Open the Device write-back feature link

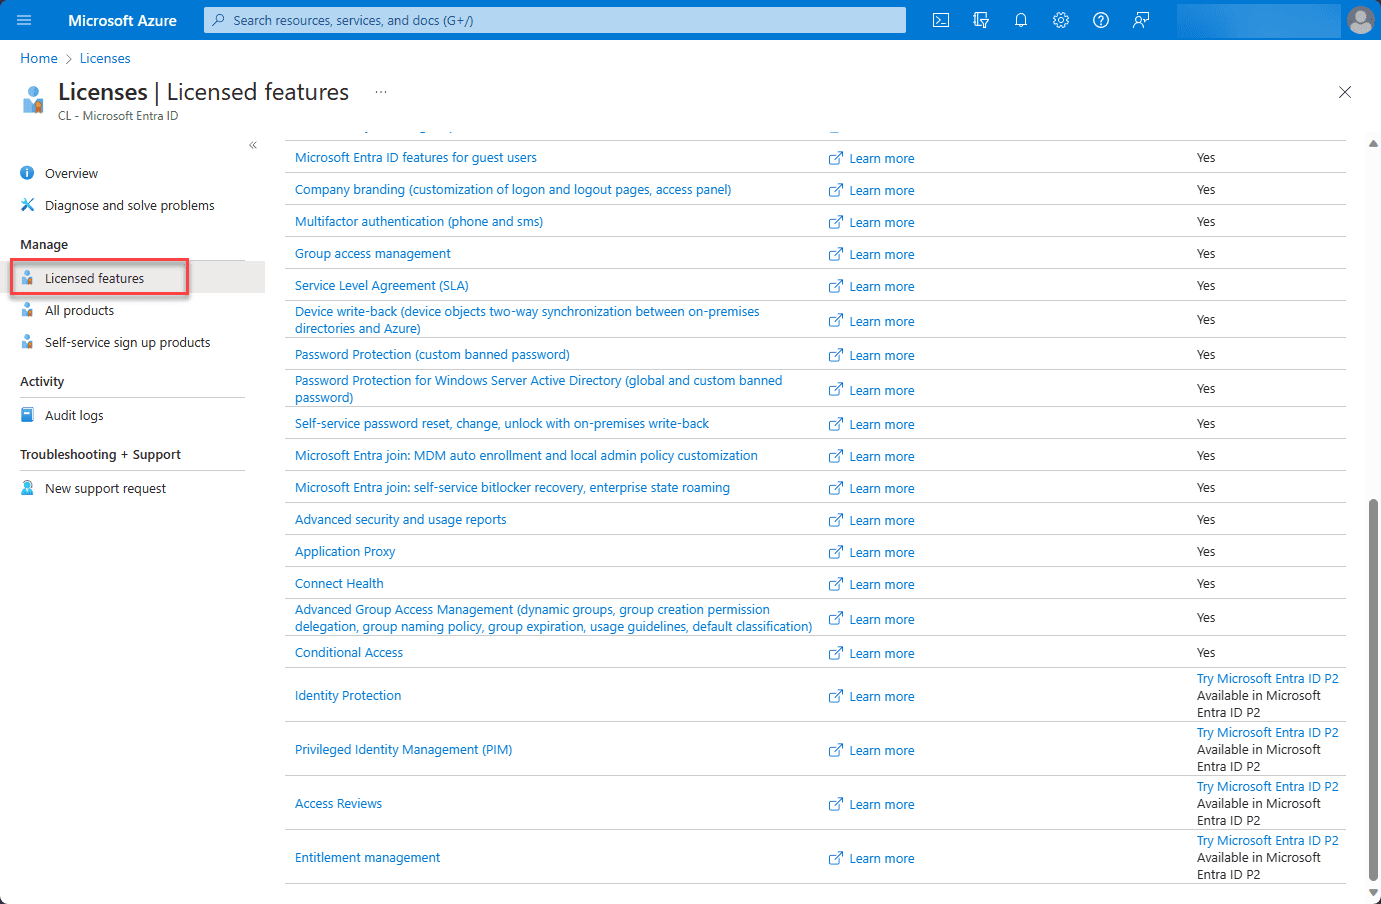[x=527, y=320]
